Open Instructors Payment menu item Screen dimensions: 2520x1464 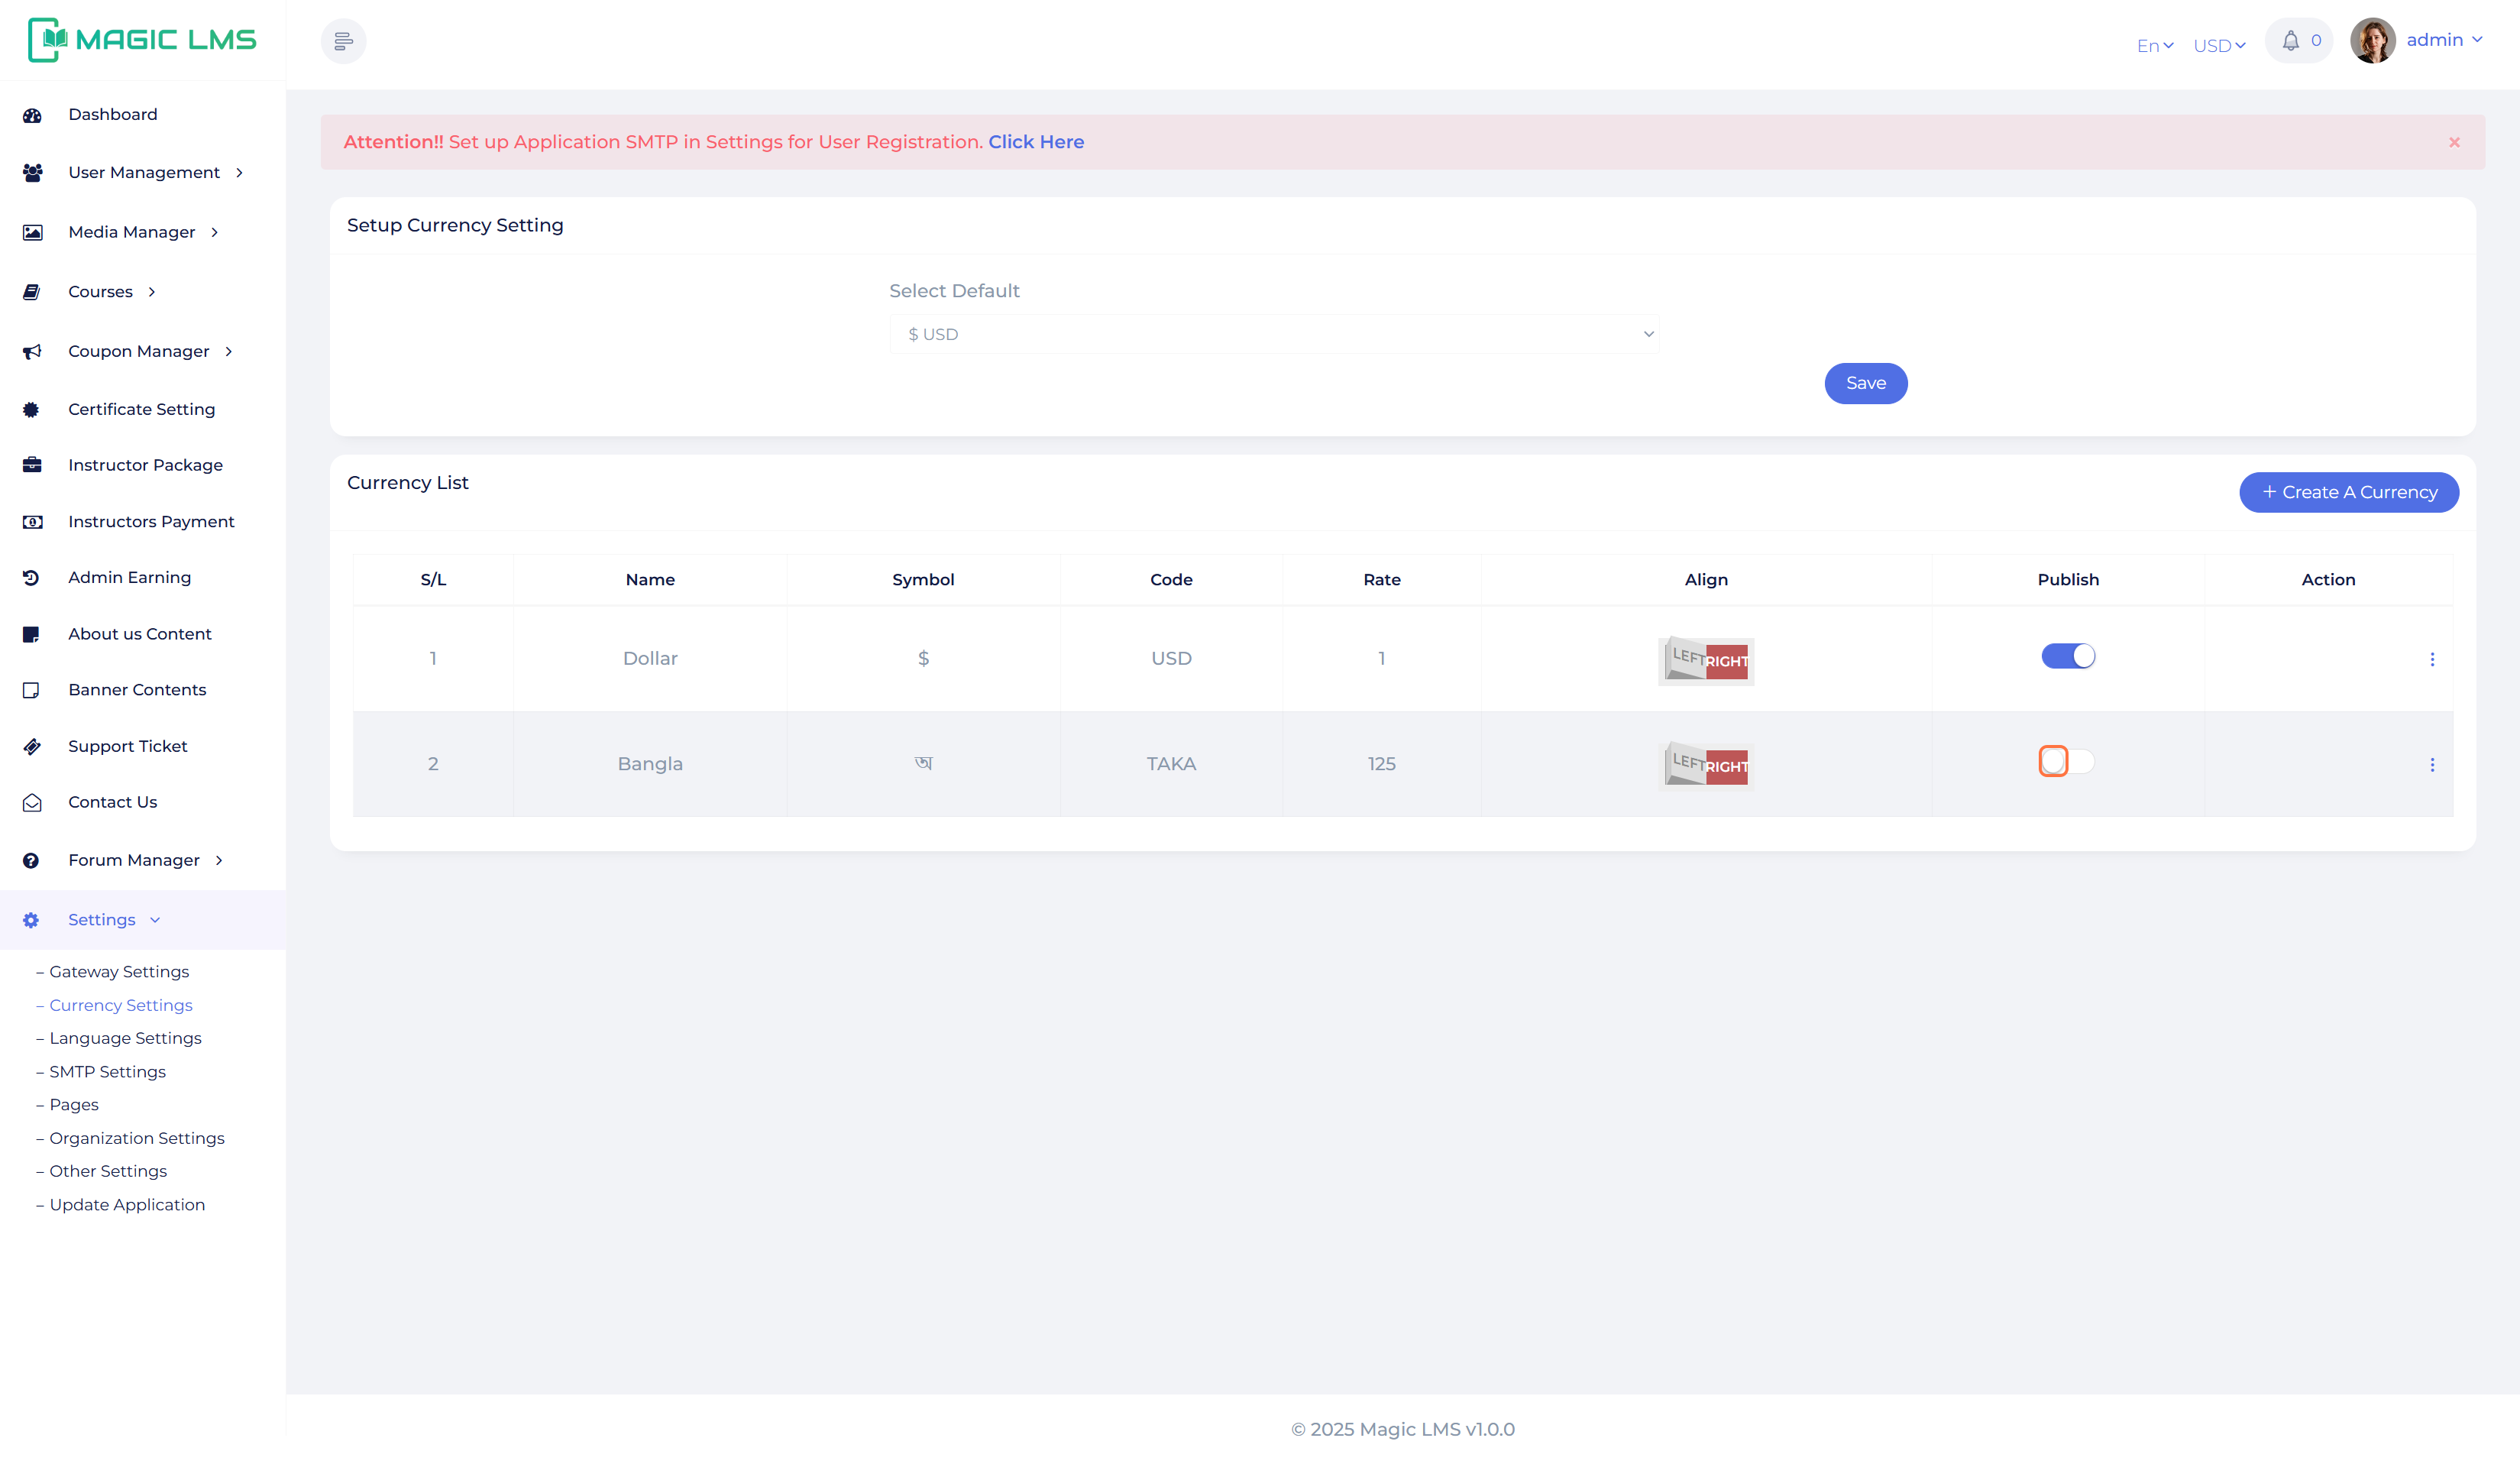(x=151, y=522)
